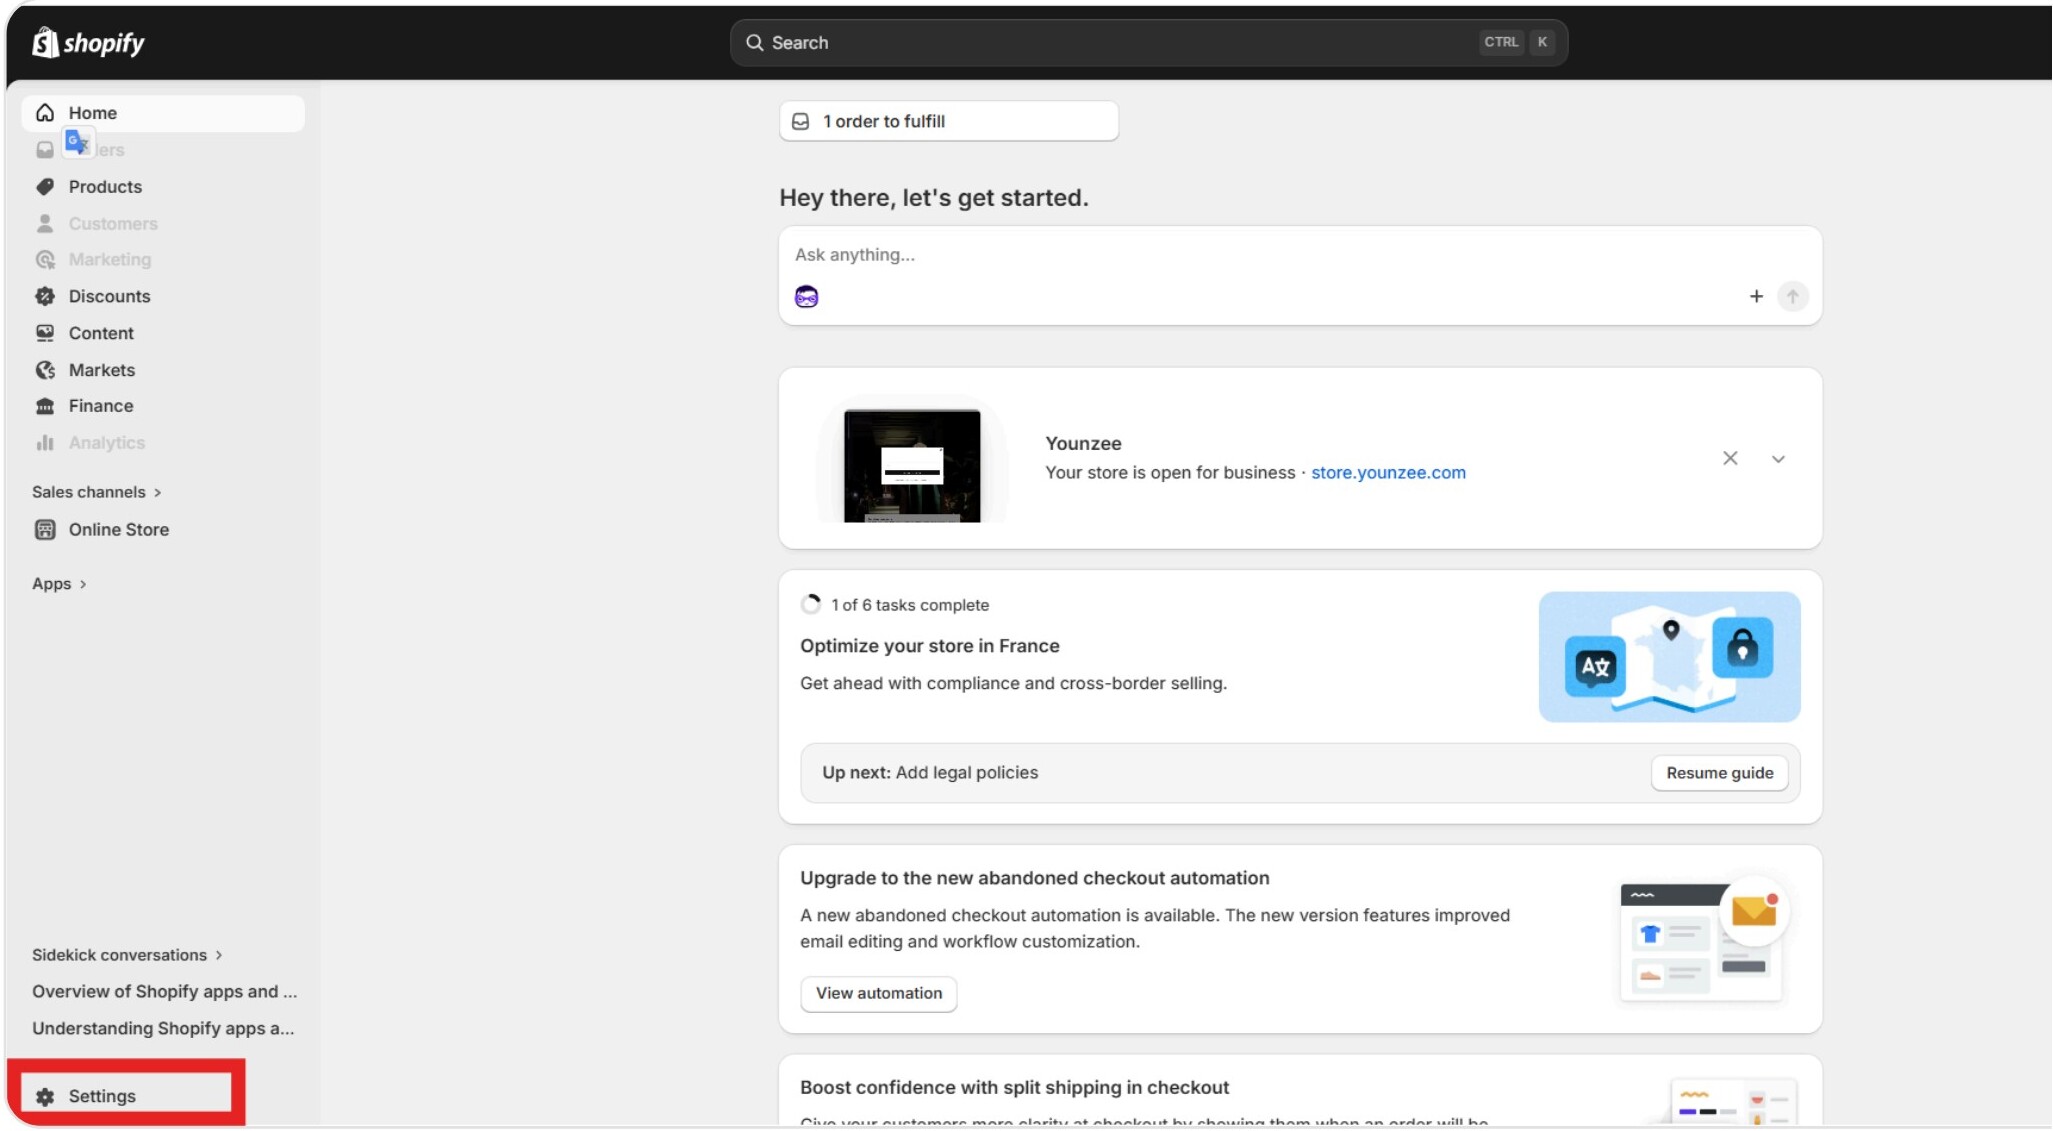Dismiss the Younzee store card
This screenshot has height=1131, width=2053.
[1730, 458]
